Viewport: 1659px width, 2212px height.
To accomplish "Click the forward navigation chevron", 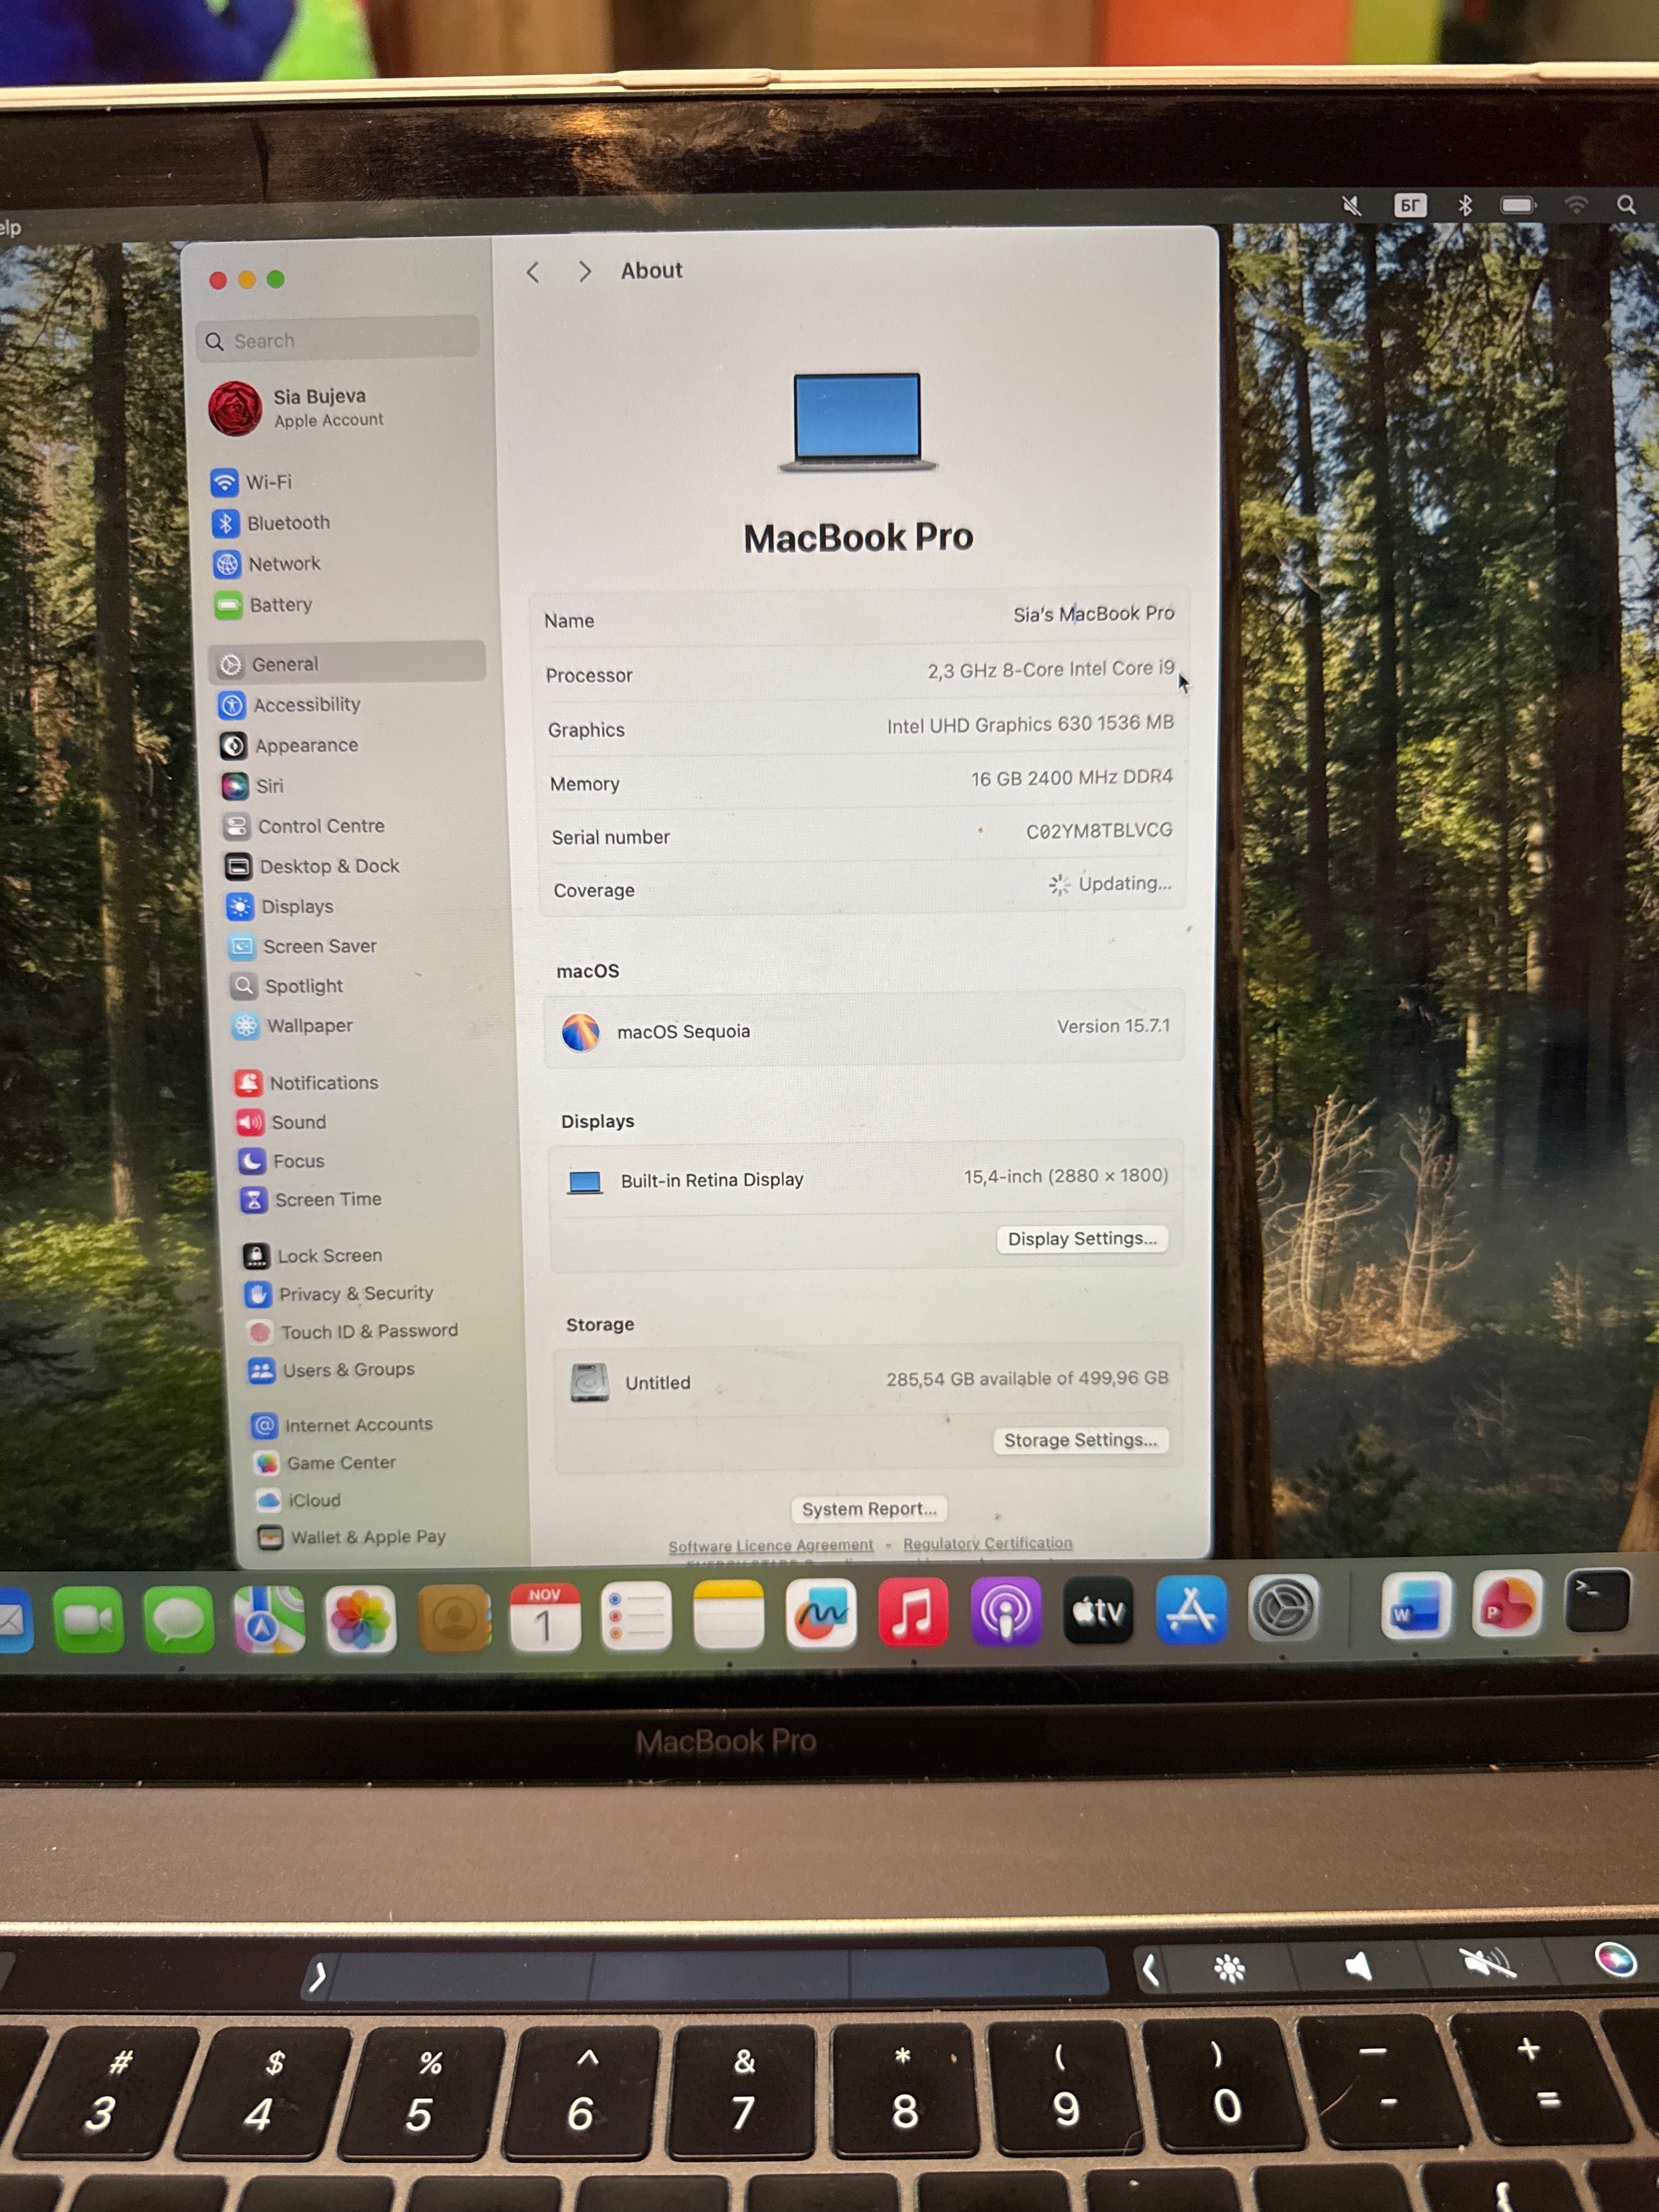I will (x=584, y=271).
